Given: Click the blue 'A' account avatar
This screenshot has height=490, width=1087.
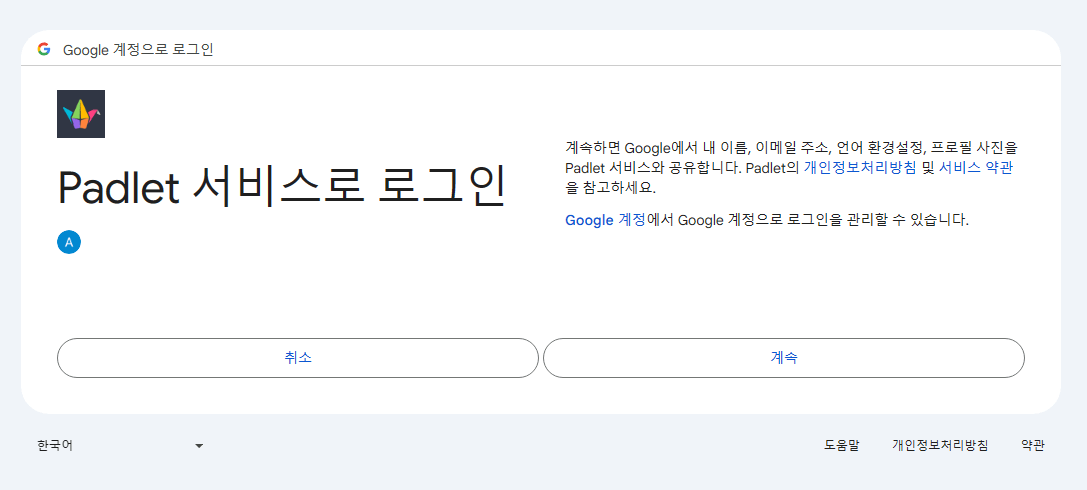Looking at the screenshot, I should 69,242.
